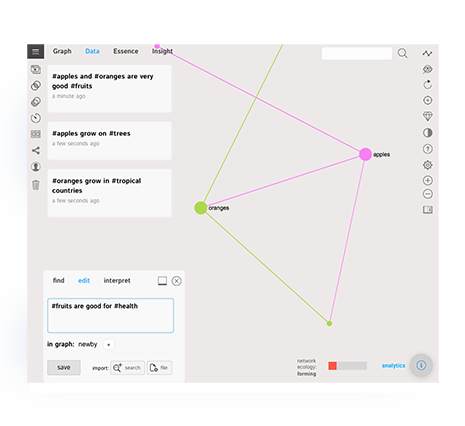
Task: Zoom in with the plus circle icon
Action: (428, 180)
